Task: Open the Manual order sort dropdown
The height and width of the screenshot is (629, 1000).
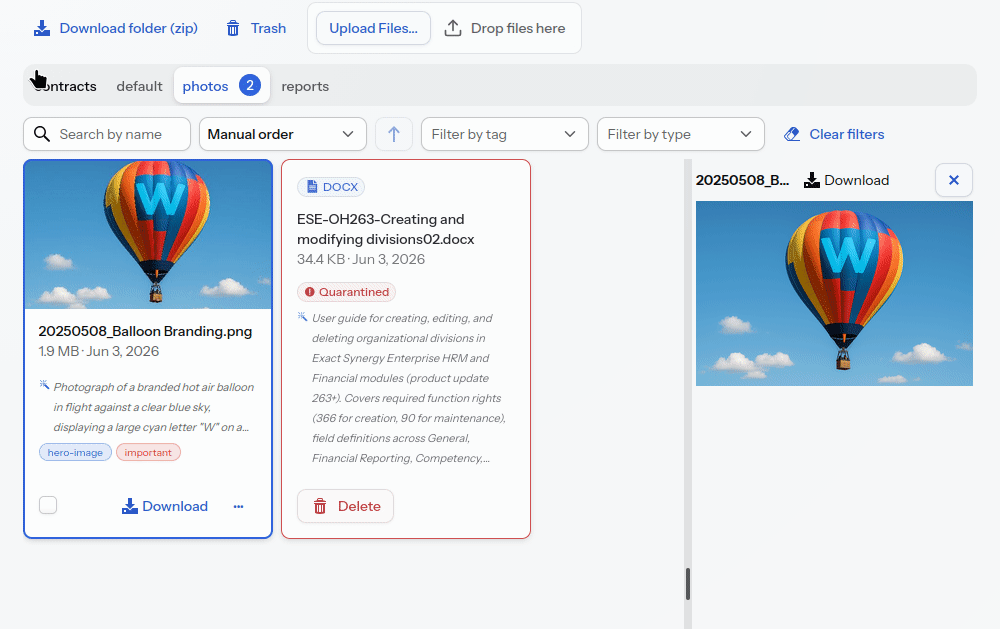Action: pyautogui.click(x=283, y=134)
